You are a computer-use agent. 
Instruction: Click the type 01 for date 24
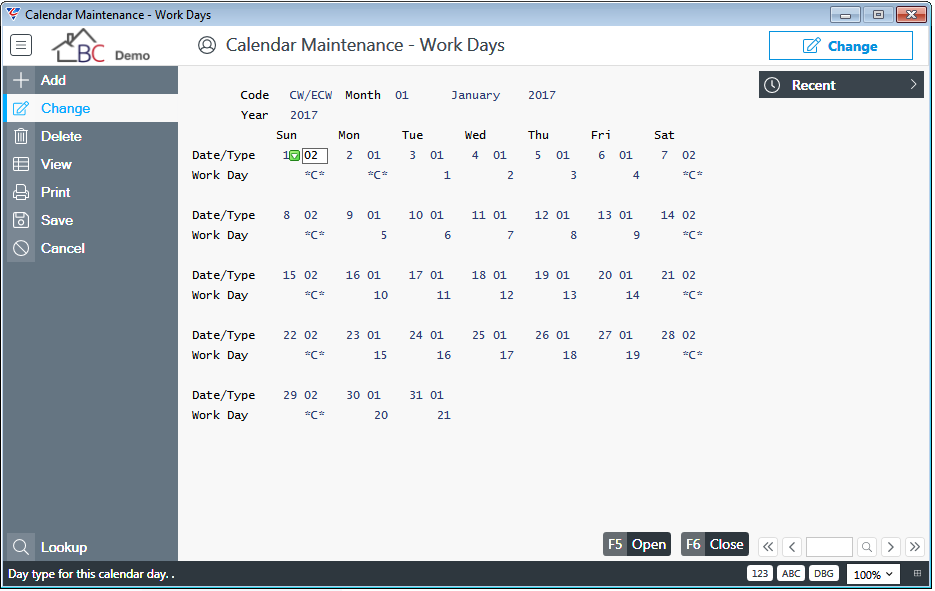click(437, 335)
